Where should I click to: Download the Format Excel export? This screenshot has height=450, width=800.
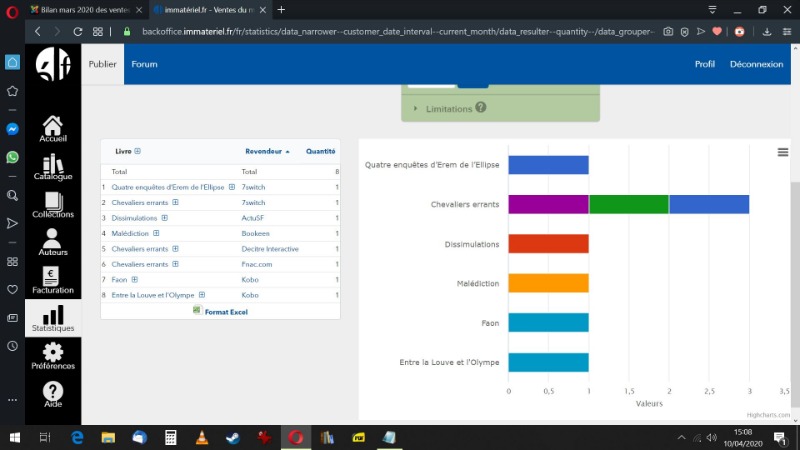(x=225, y=312)
